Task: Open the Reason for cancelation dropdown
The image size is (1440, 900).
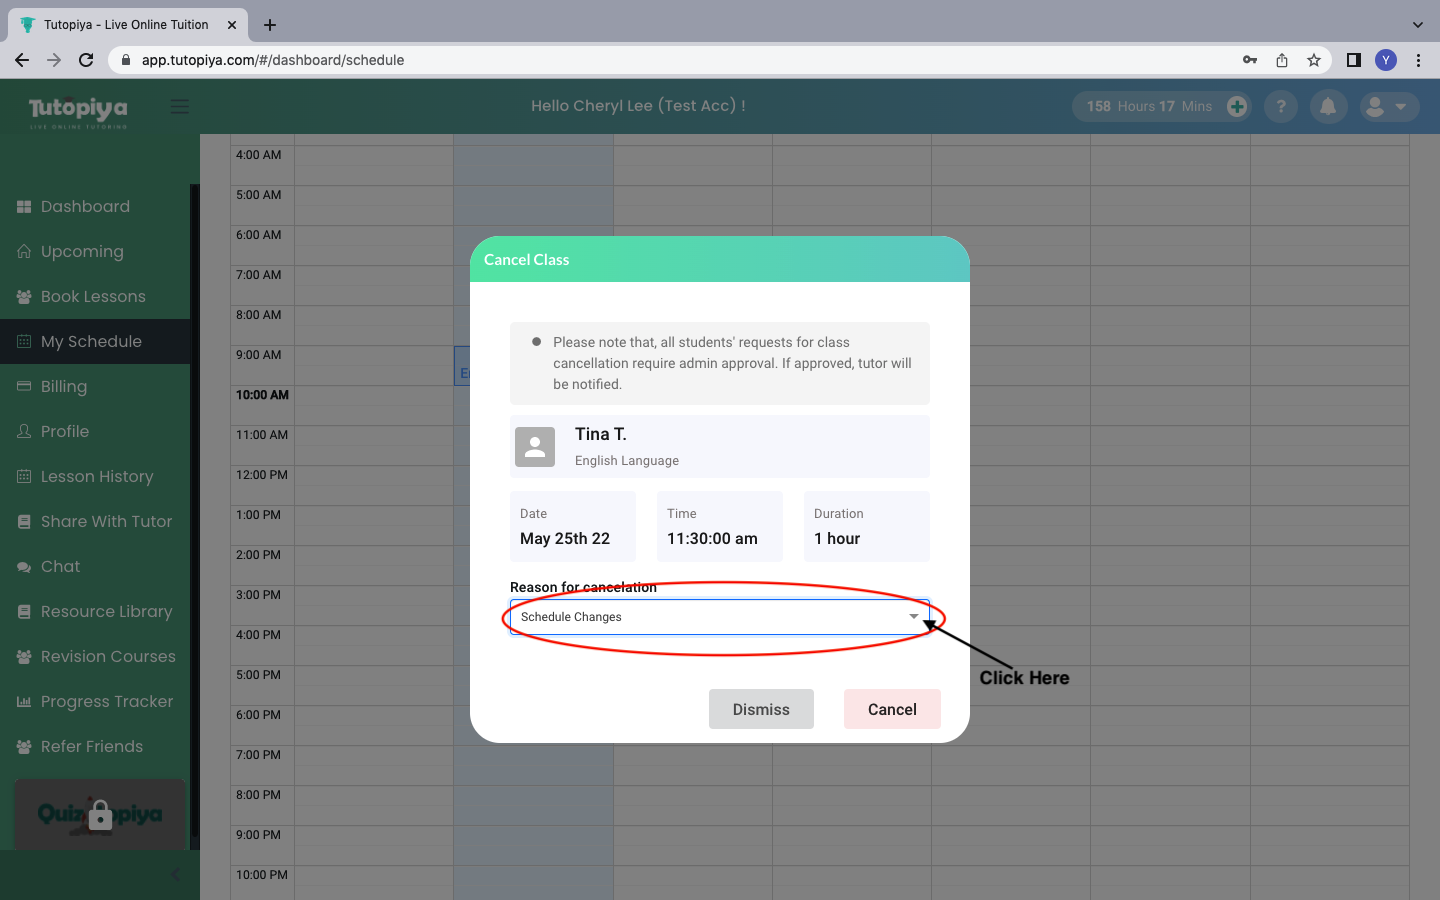Action: (x=719, y=617)
